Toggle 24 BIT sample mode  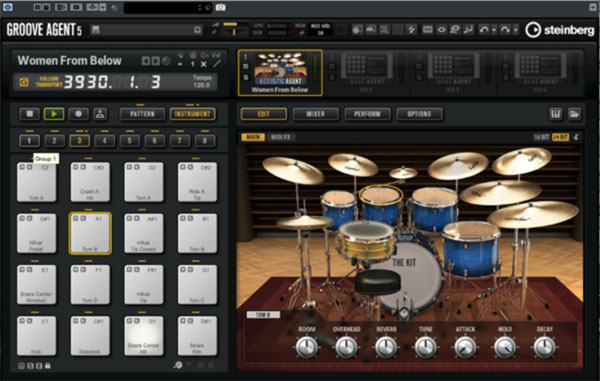click(561, 137)
